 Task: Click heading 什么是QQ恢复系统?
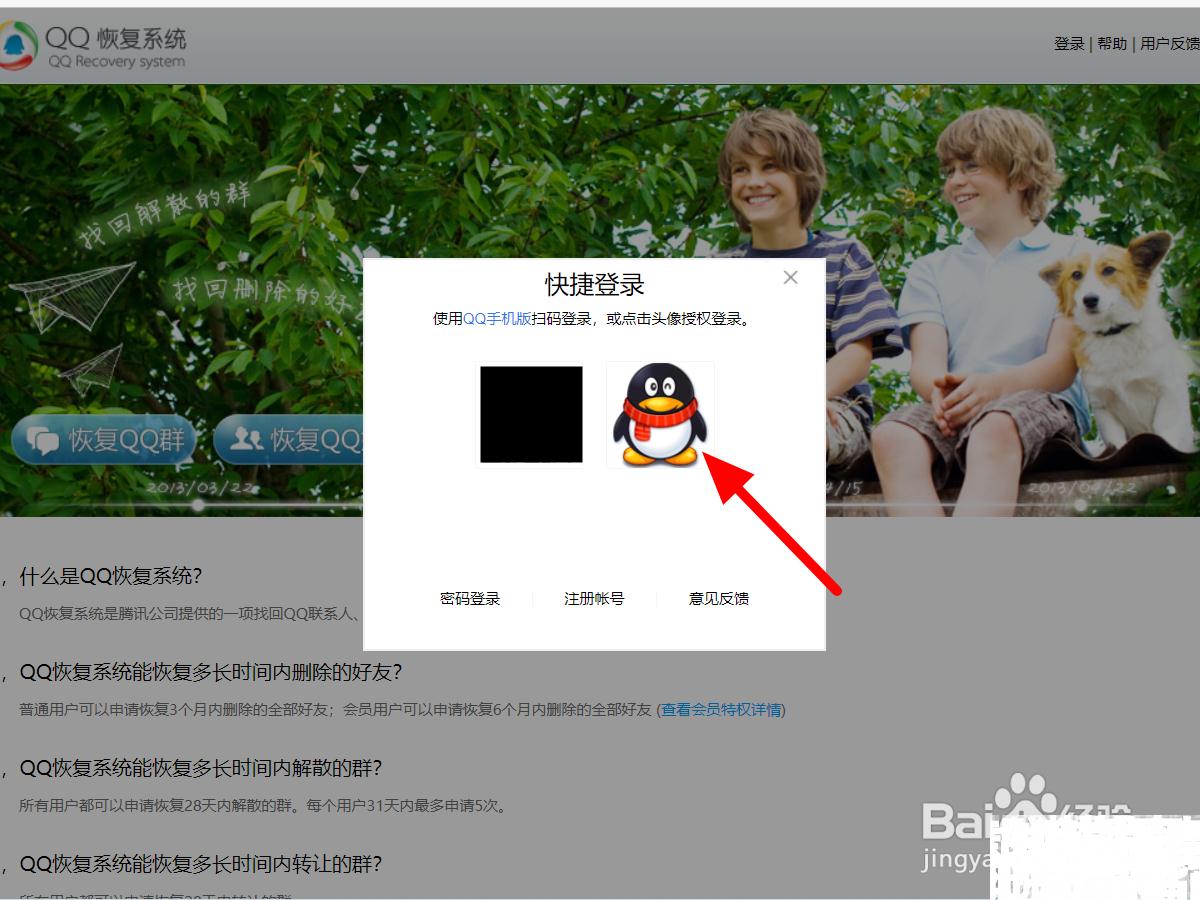coord(111,576)
